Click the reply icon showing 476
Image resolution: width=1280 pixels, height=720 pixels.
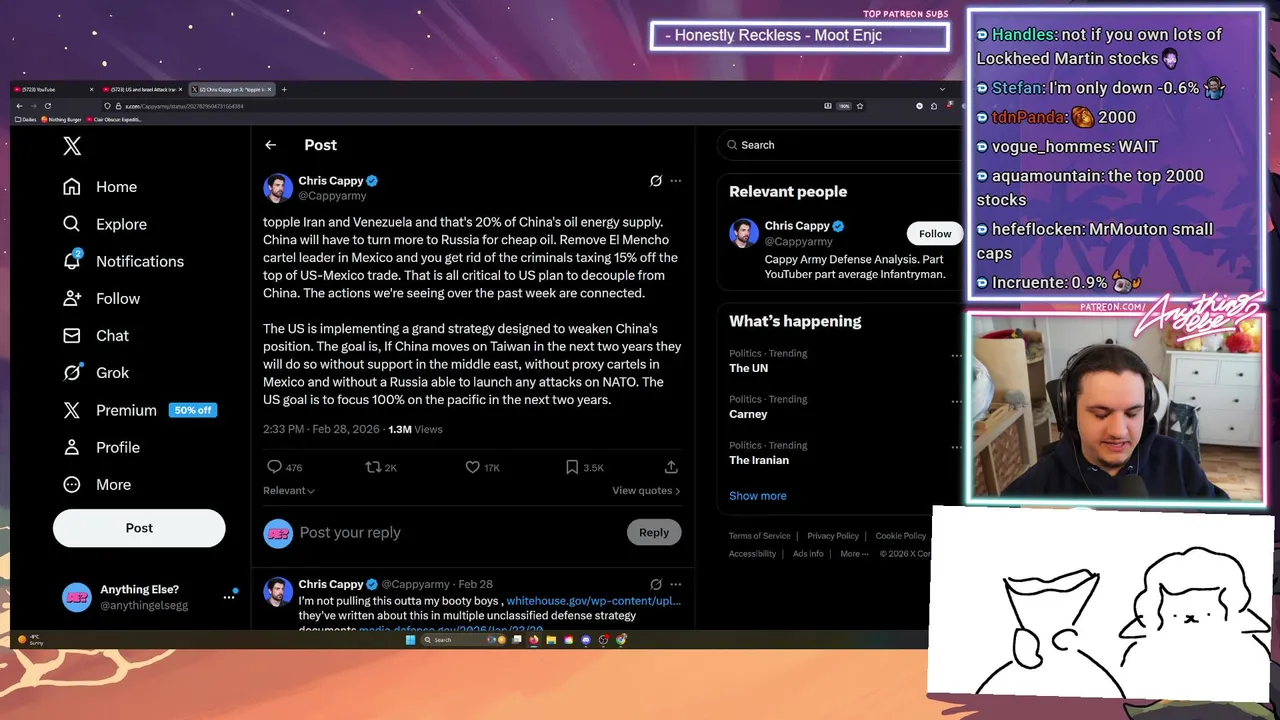pos(274,467)
